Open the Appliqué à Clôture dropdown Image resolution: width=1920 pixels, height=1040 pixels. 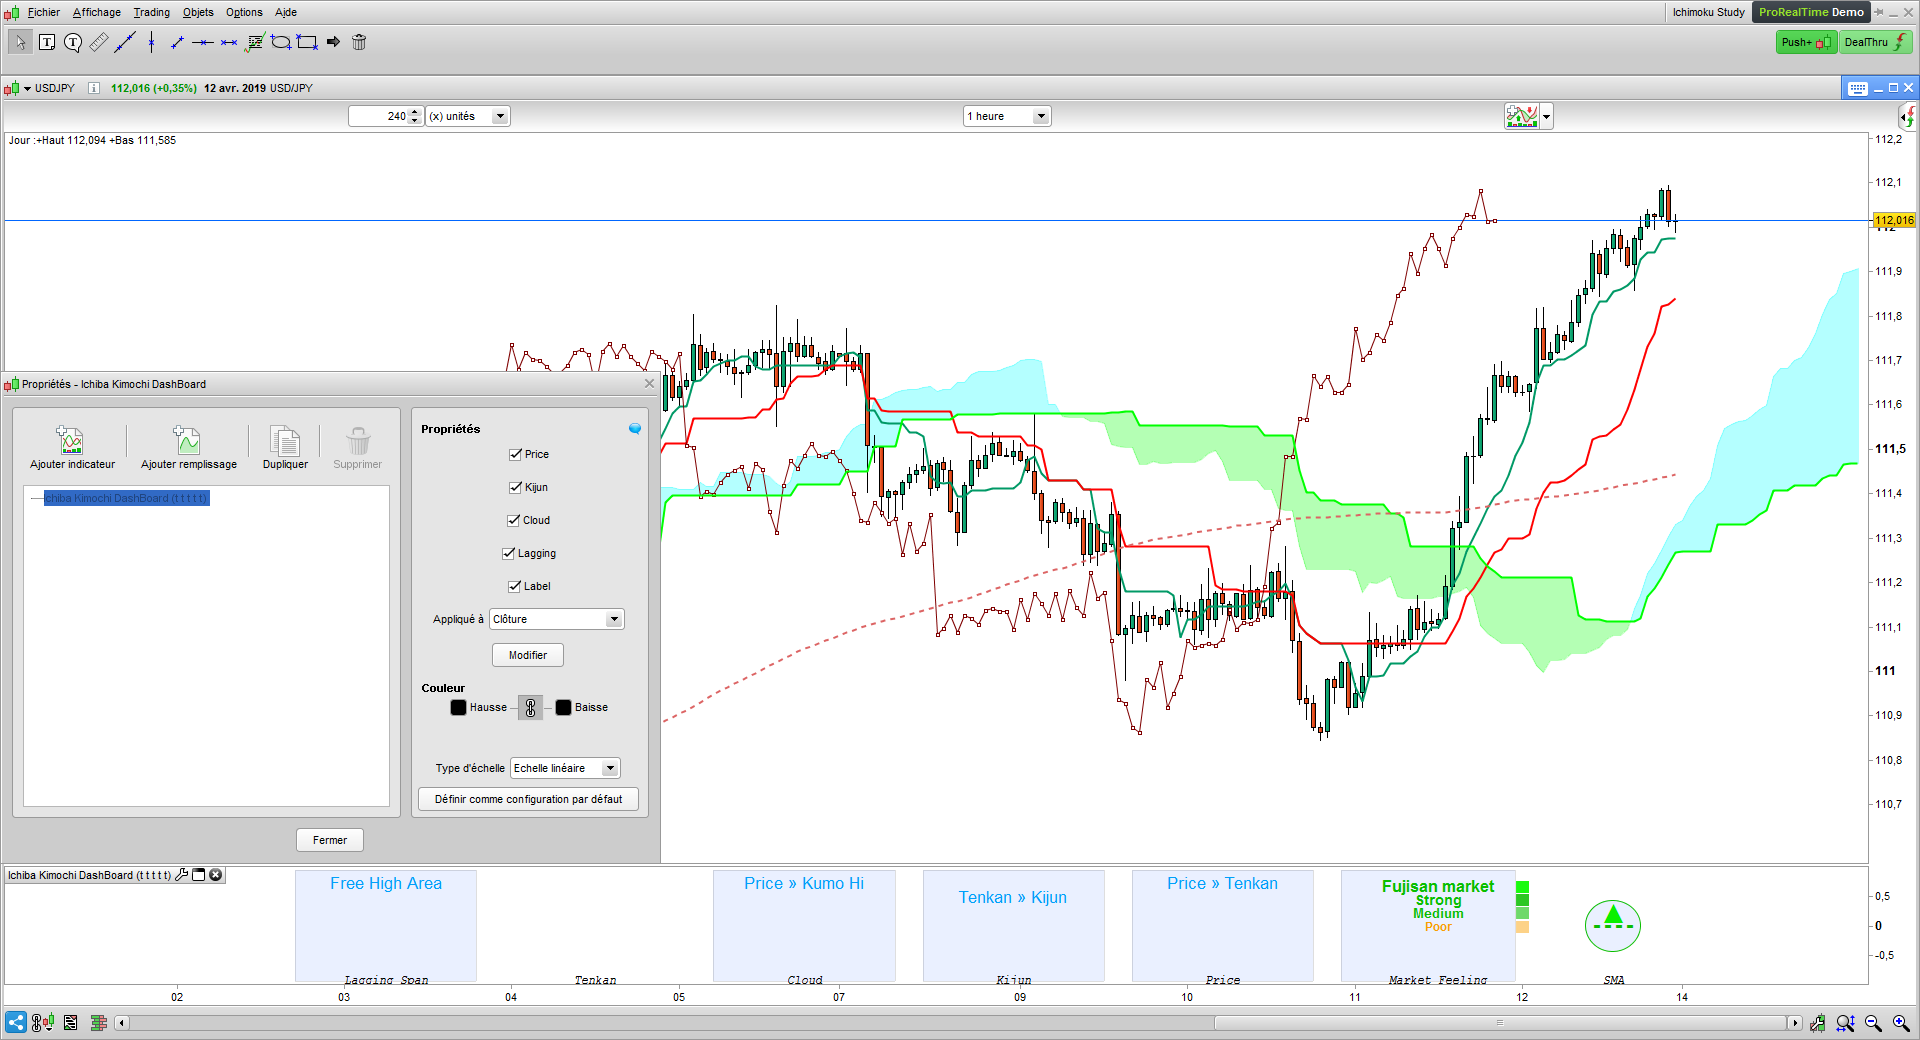coord(557,619)
